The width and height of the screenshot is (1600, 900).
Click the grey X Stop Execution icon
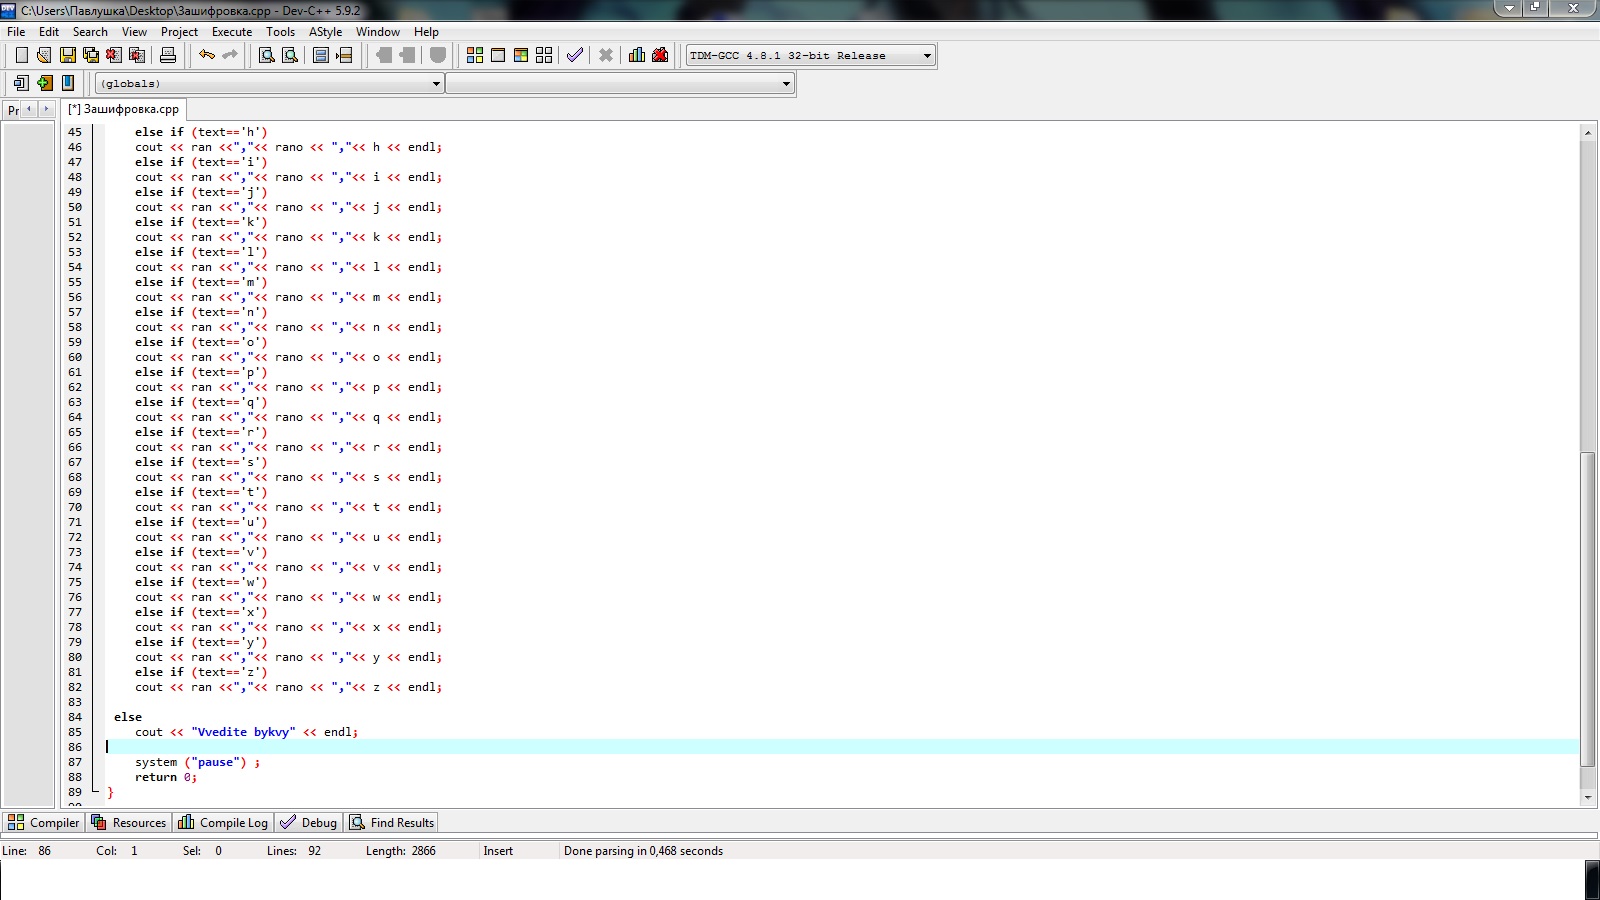point(606,55)
